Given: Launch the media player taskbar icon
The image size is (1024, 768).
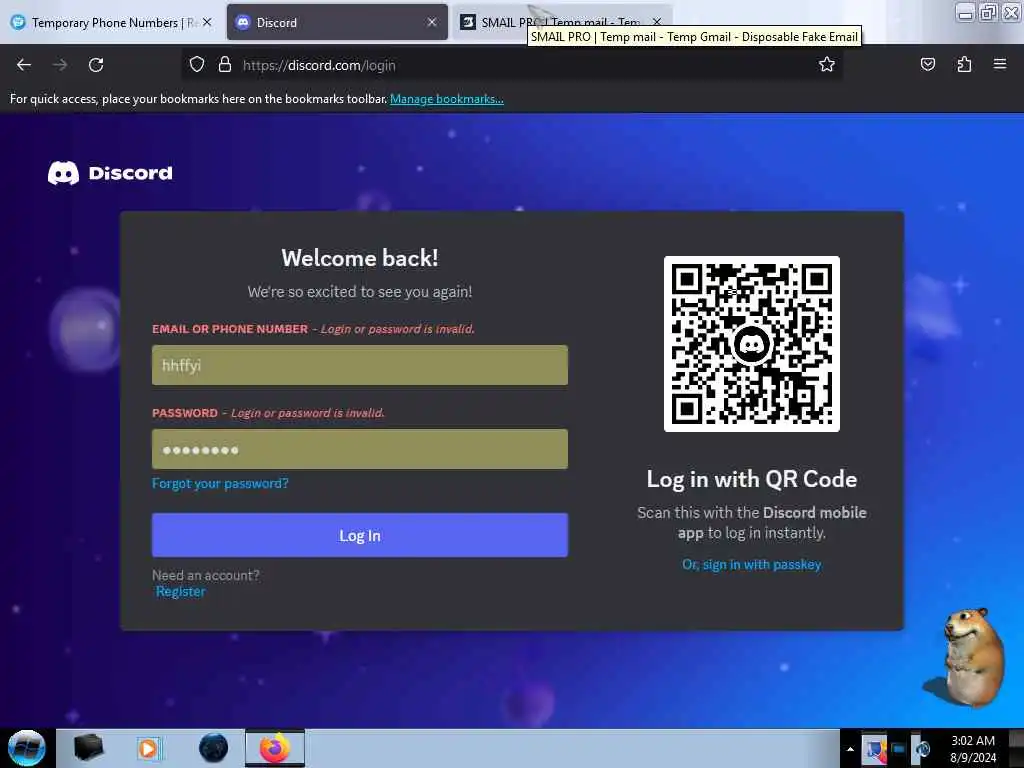Looking at the screenshot, I should 149,748.
